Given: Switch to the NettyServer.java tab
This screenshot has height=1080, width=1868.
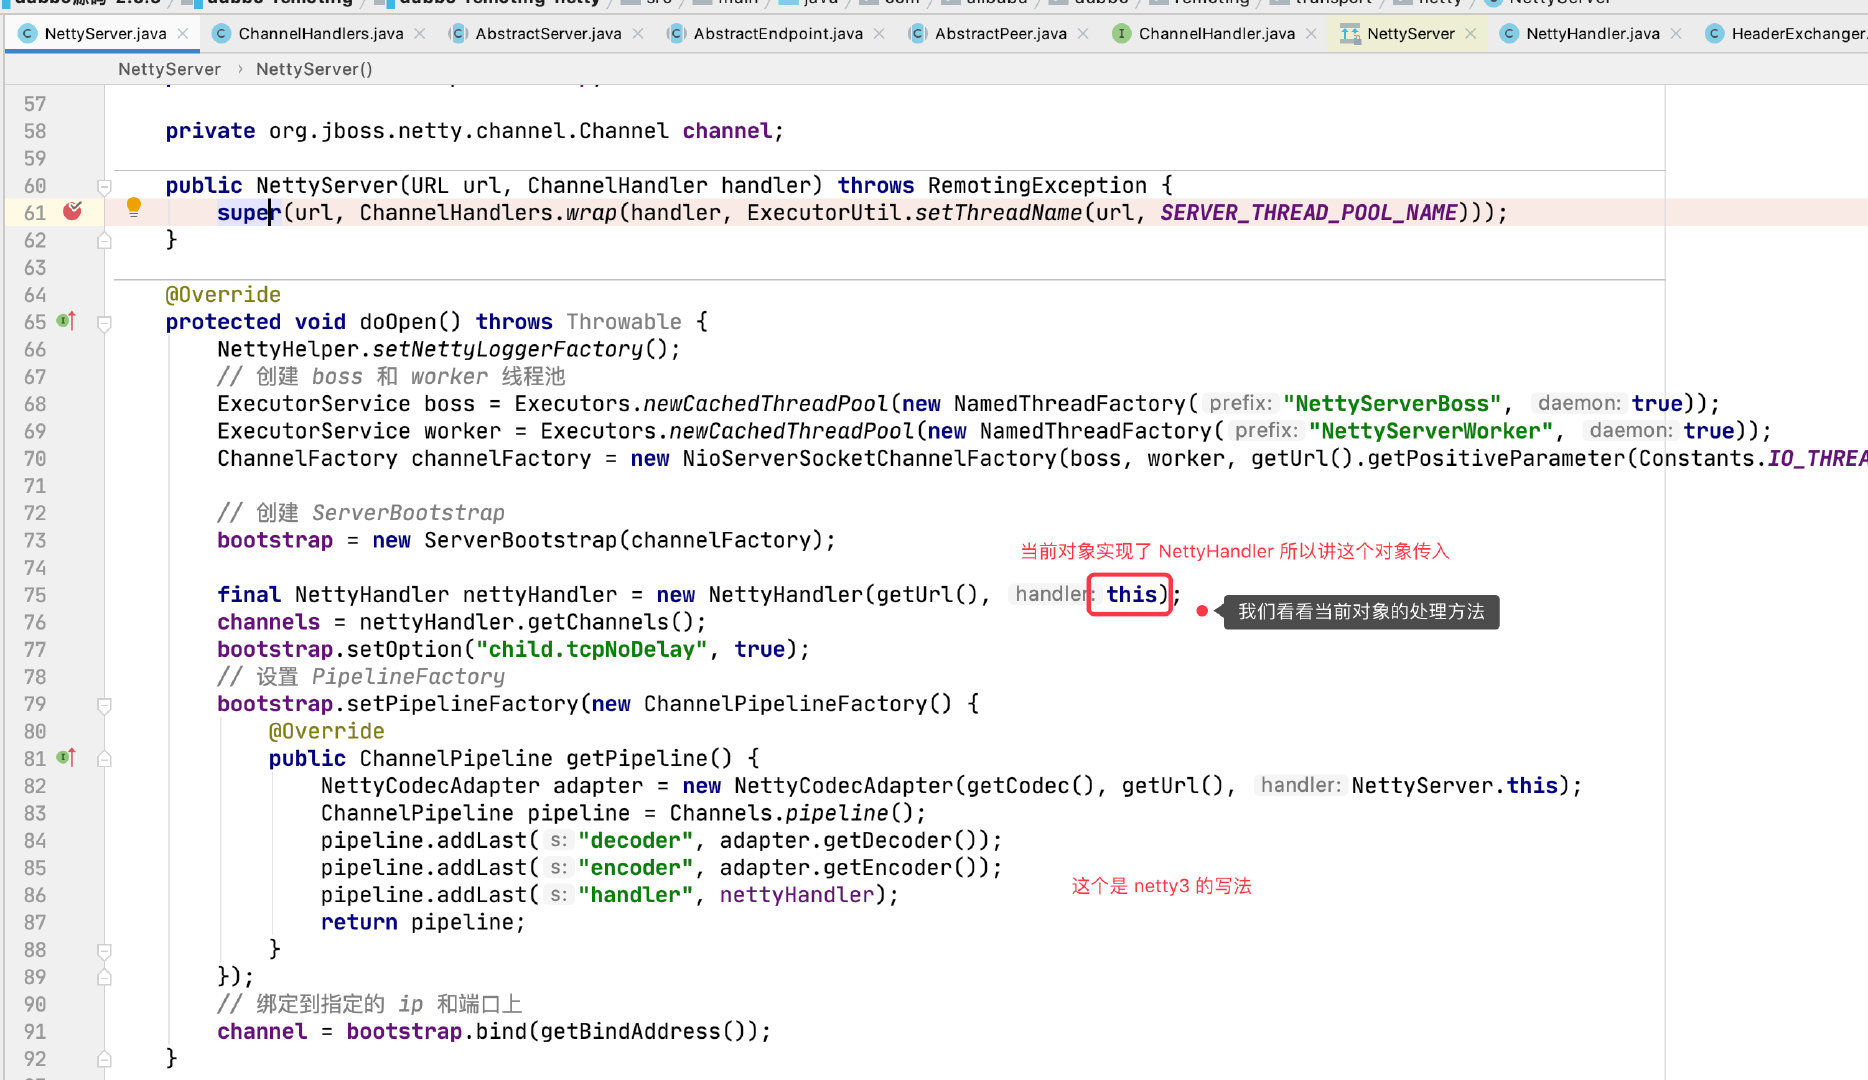Looking at the screenshot, I should [x=105, y=33].
